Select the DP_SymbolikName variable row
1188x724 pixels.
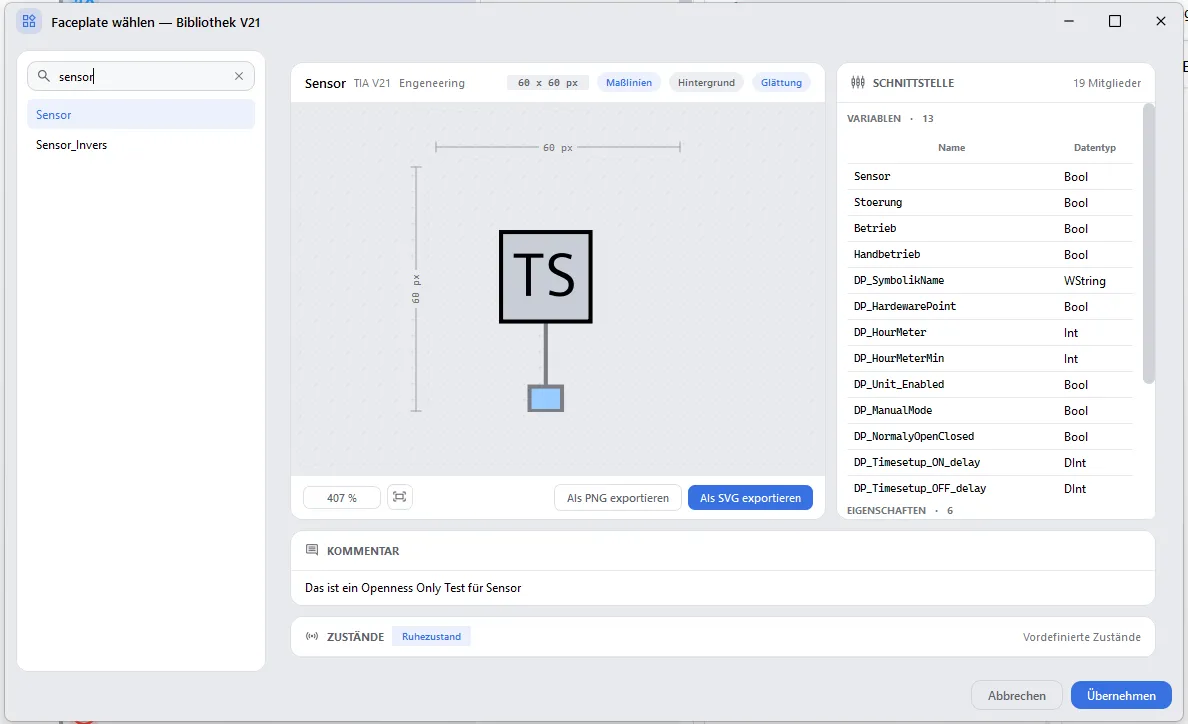click(x=989, y=280)
